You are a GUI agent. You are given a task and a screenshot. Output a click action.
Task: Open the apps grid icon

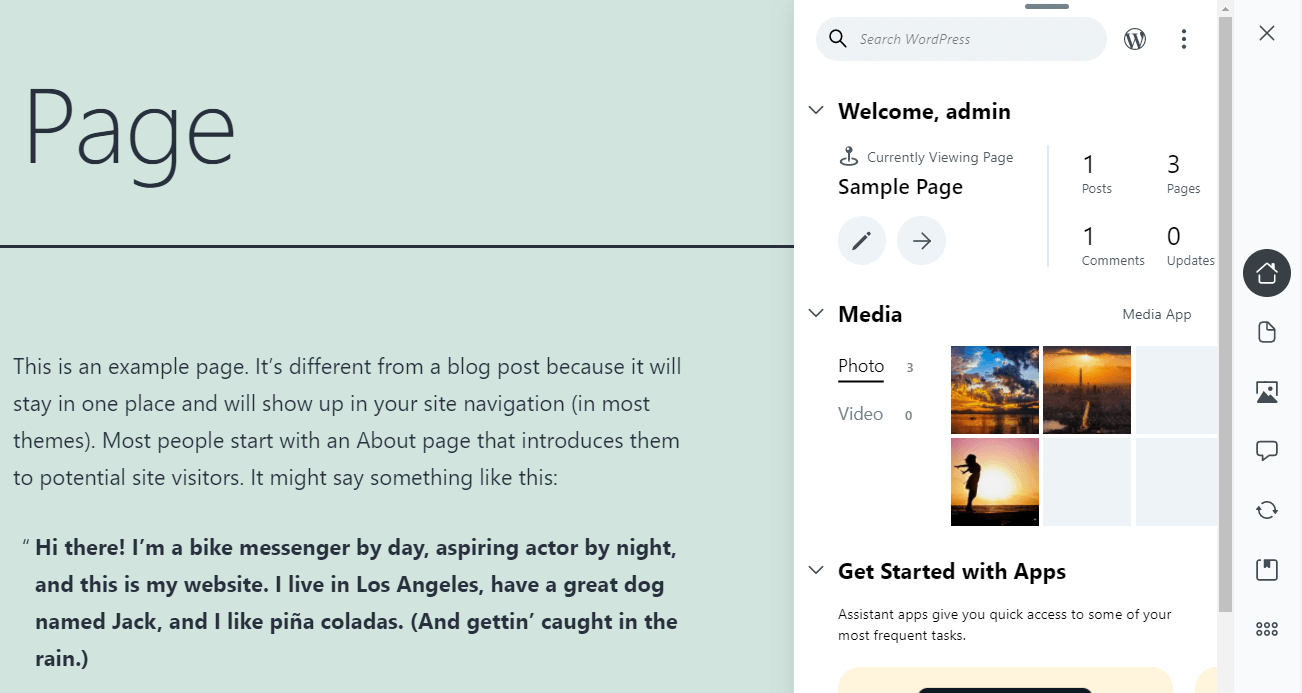pyautogui.click(x=1266, y=629)
